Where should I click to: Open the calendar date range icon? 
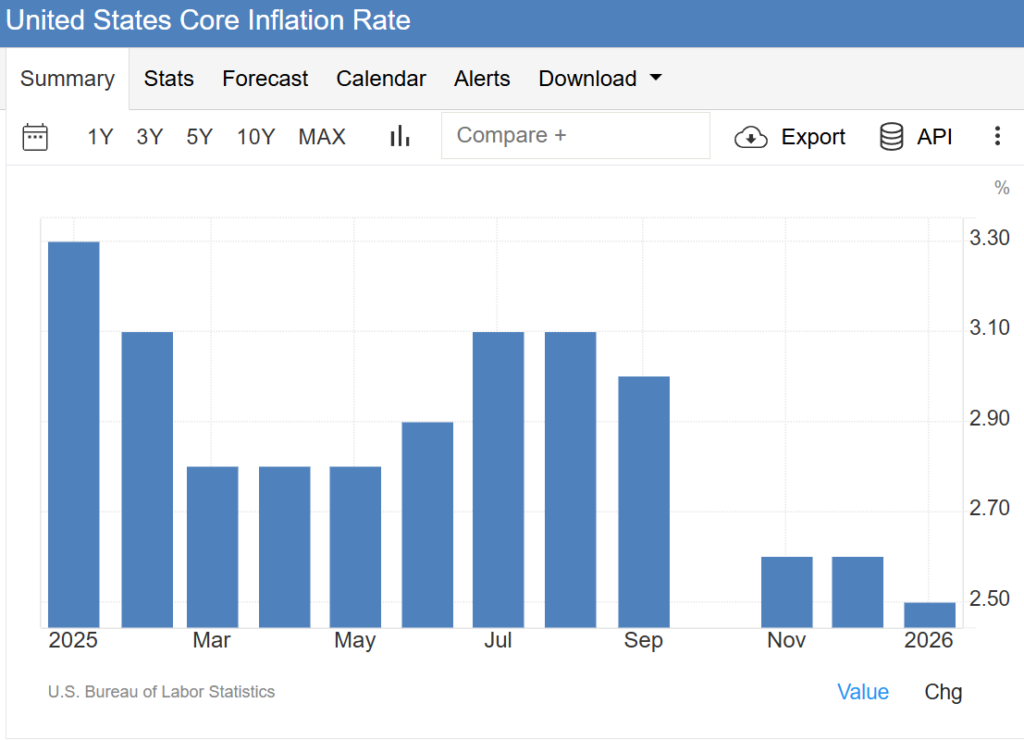(x=35, y=137)
